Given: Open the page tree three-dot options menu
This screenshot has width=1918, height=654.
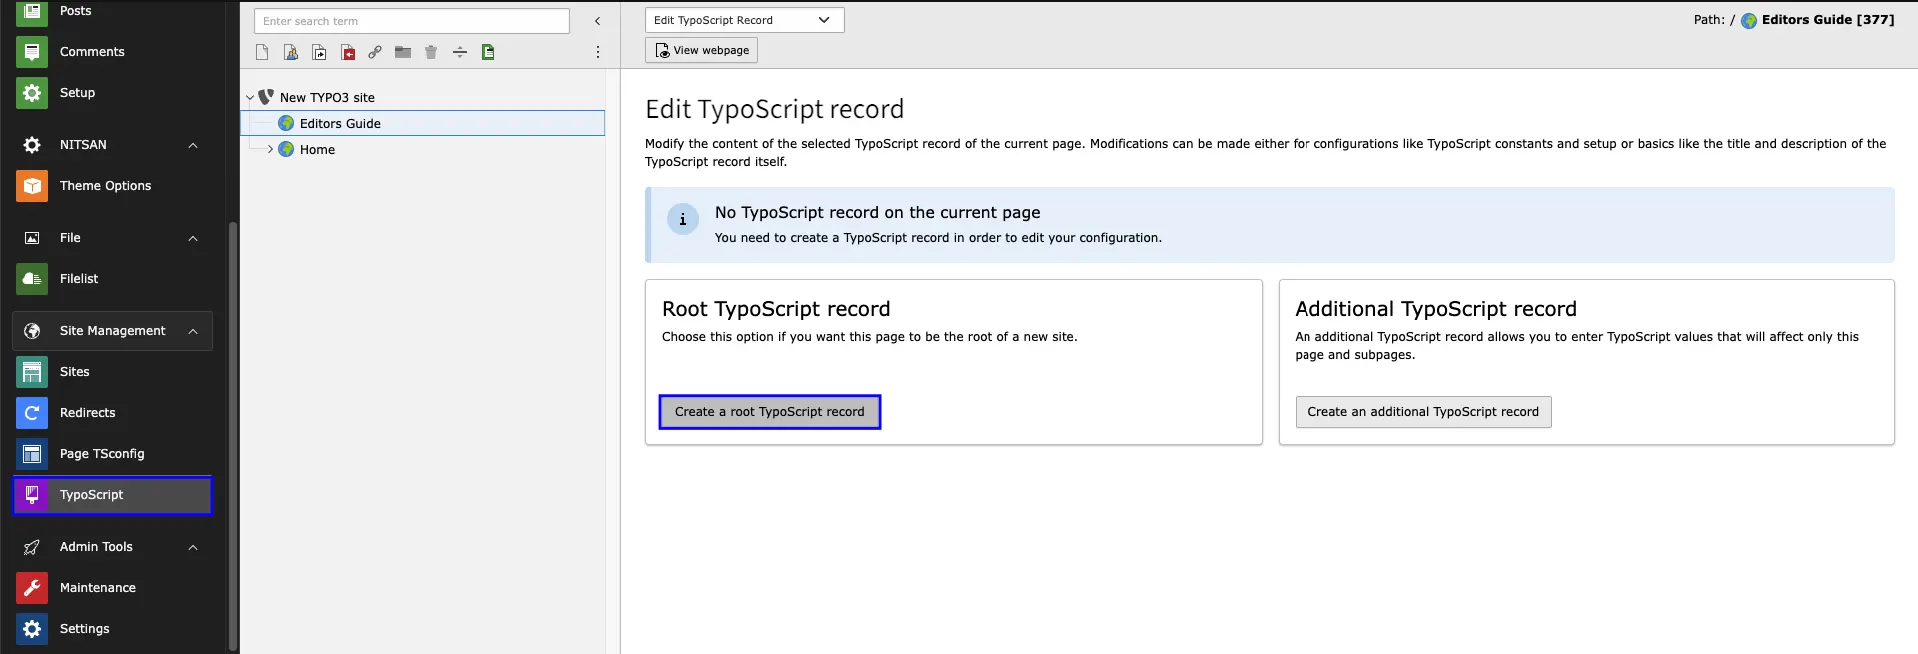Looking at the screenshot, I should [598, 52].
